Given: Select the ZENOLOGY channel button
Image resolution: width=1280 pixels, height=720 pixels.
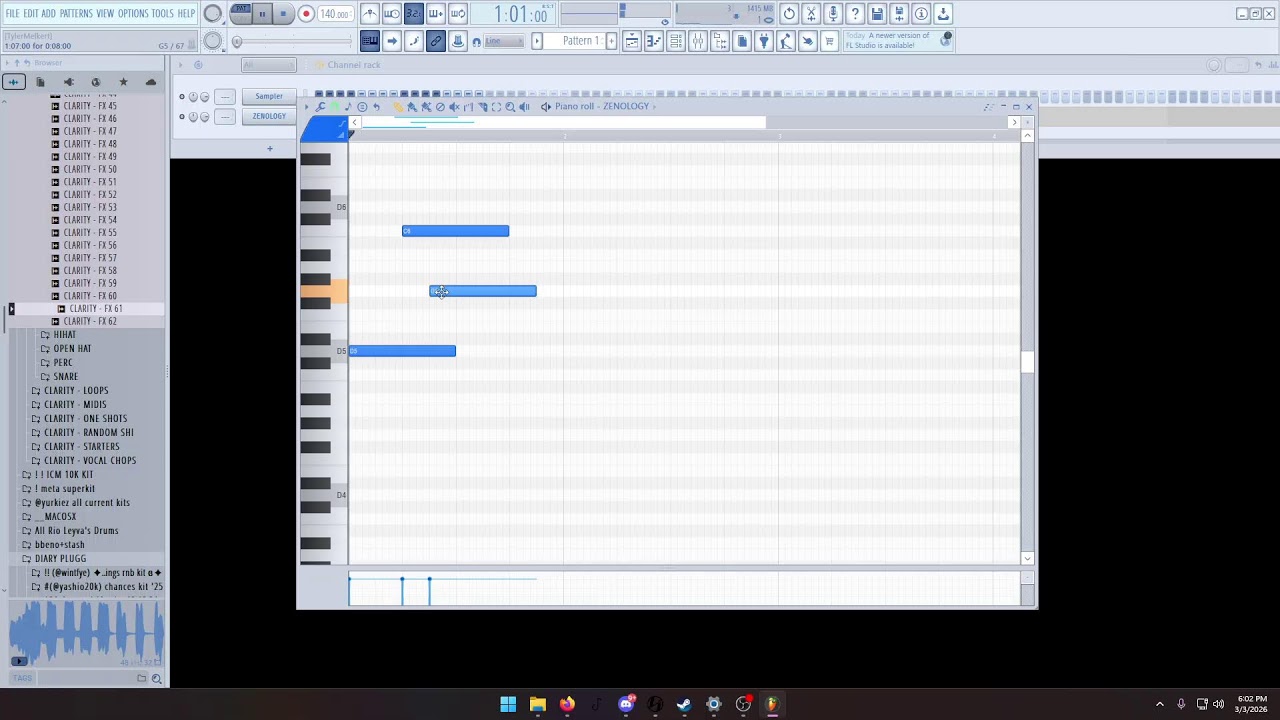Looking at the screenshot, I should pos(269,116).
